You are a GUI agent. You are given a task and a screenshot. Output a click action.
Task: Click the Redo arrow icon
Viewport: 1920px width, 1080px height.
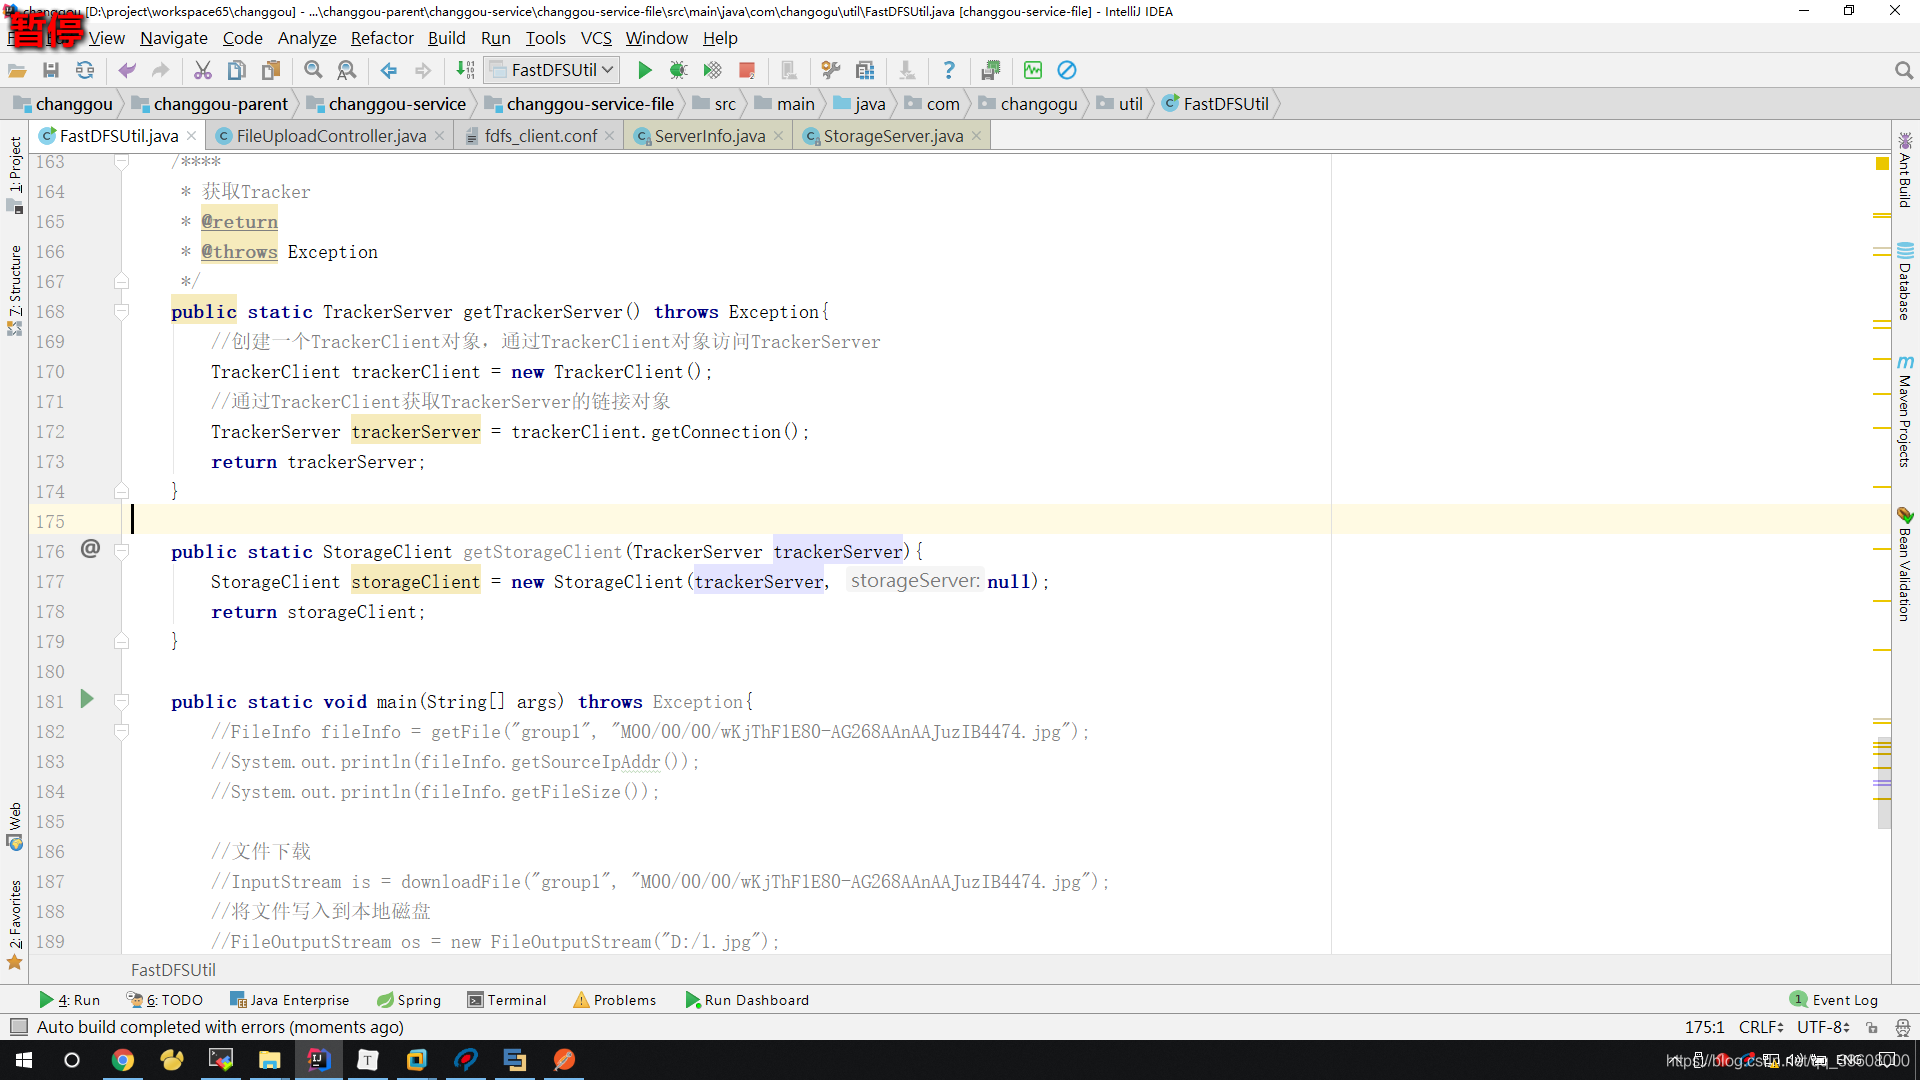pos(160,70)
